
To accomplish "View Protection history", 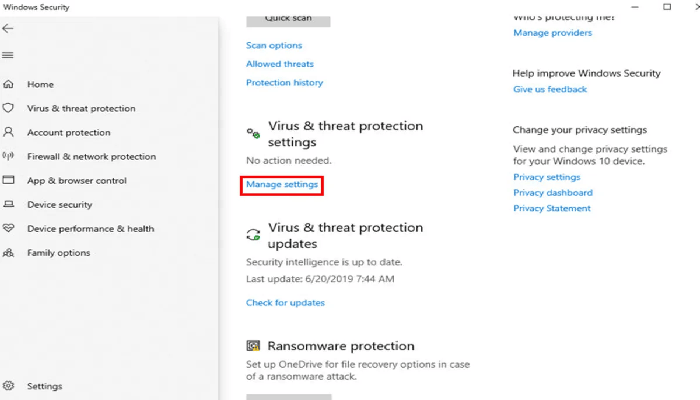I will point(284,83).
